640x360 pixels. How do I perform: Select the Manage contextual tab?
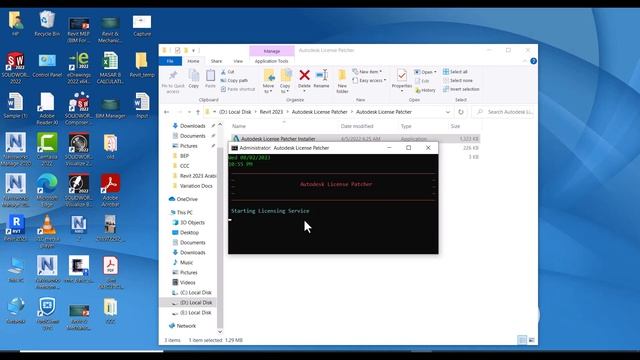[x=271, y=51]
